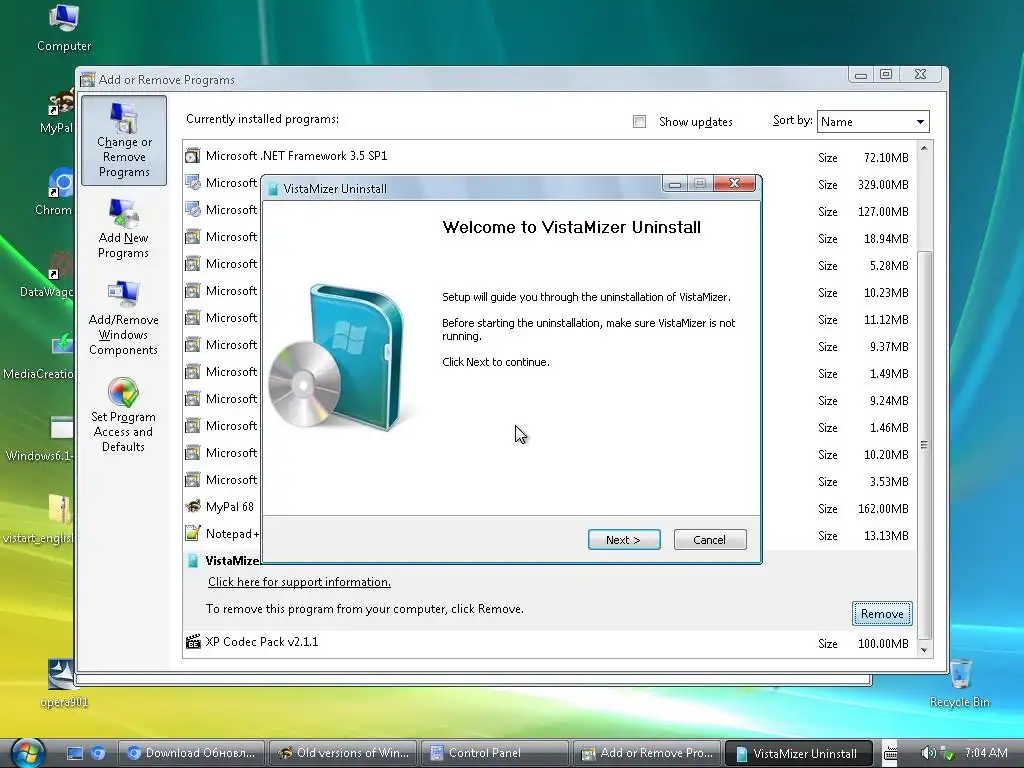Click the Notepad++ program icon
Viewport: 1024px width, 768px height.
(x=192, y=534)
